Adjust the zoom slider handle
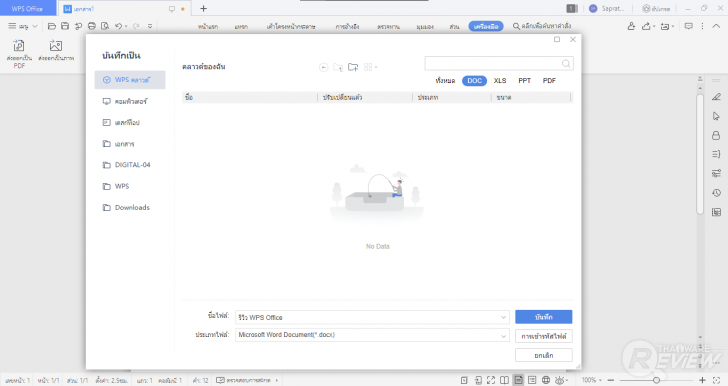This screenshot has width=728, height=386. (x=656, y=380)
